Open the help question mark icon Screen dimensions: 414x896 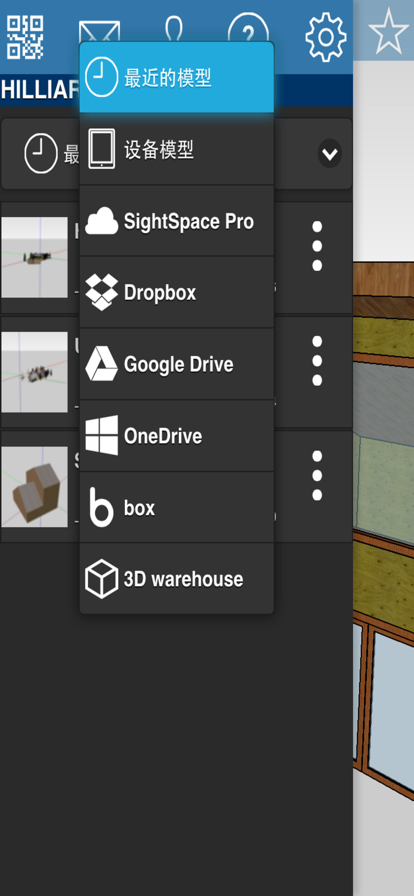point(248,27)
